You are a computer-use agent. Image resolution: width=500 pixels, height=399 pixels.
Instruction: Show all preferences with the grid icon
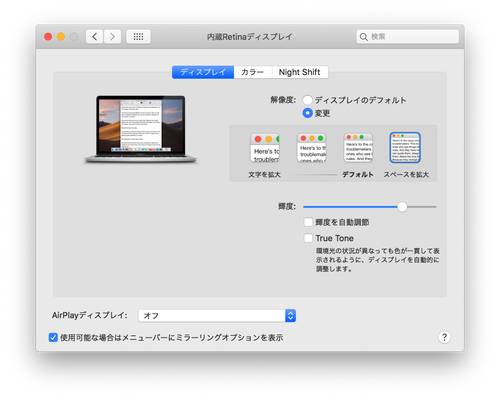138,37
